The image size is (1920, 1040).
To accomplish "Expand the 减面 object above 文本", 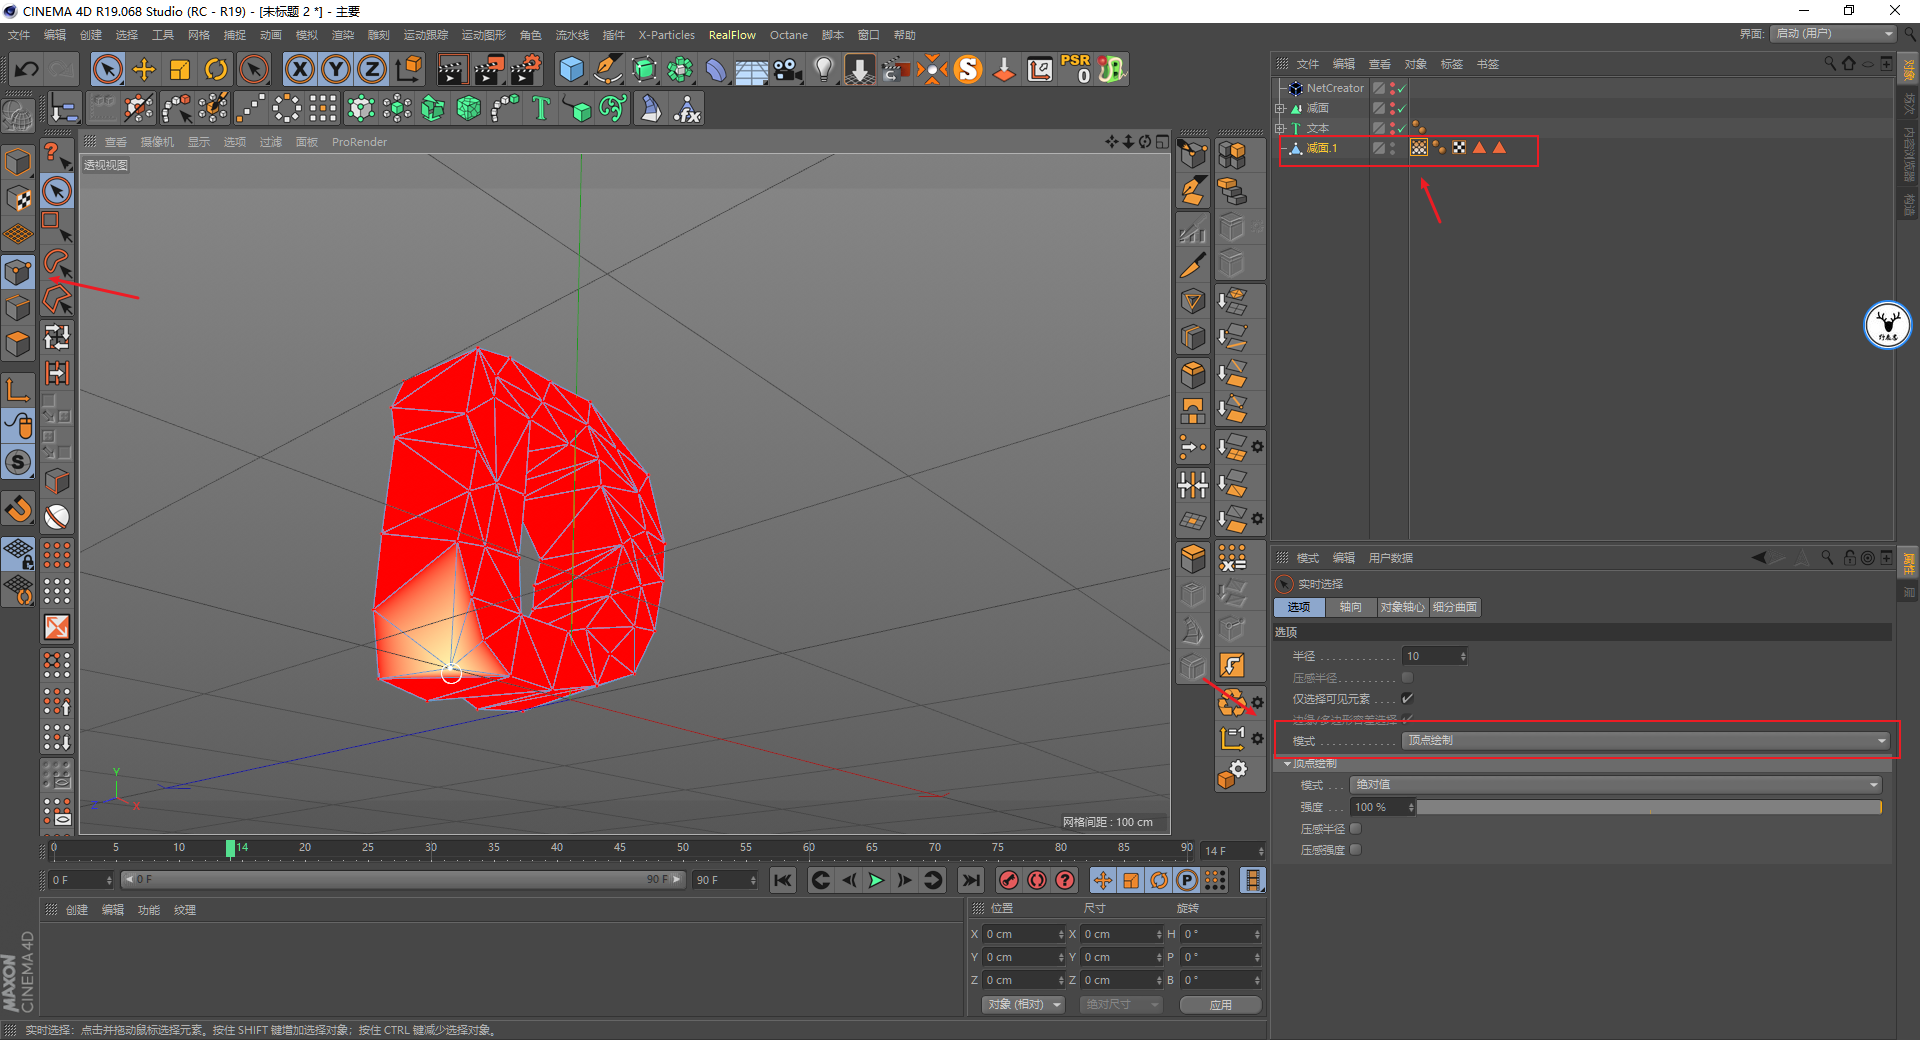I will click(x=1280, y=108).
